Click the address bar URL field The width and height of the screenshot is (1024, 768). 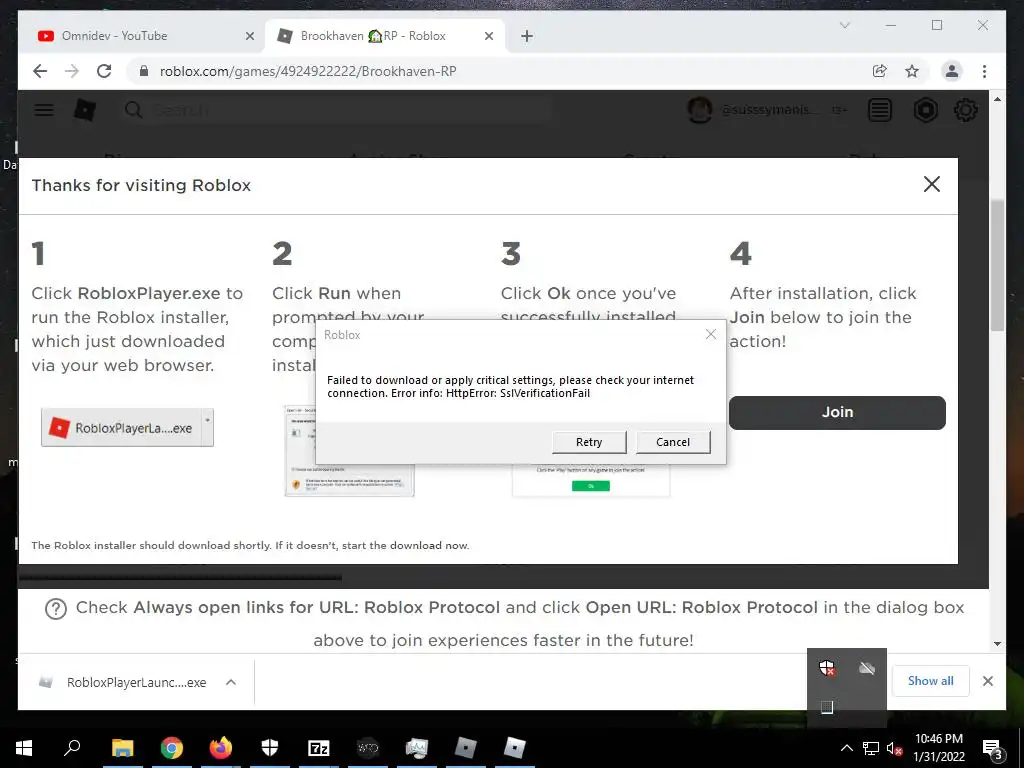(x=496, y=71)
